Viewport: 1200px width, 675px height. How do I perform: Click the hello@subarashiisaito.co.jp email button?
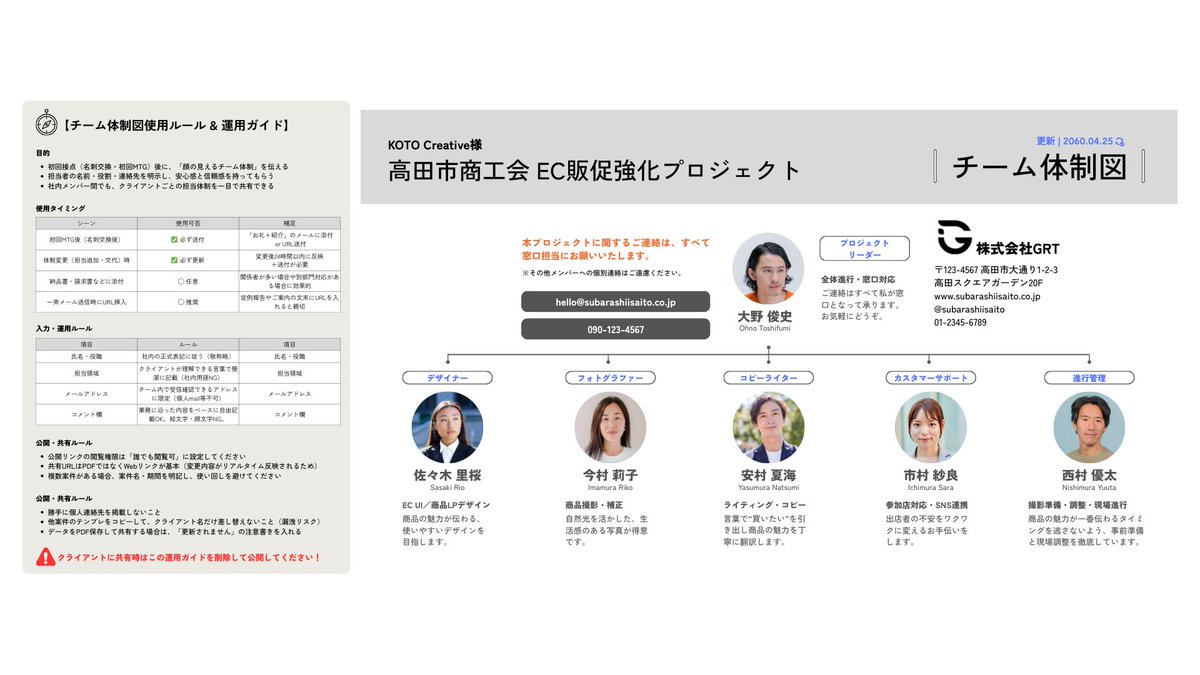click(614, 301)
